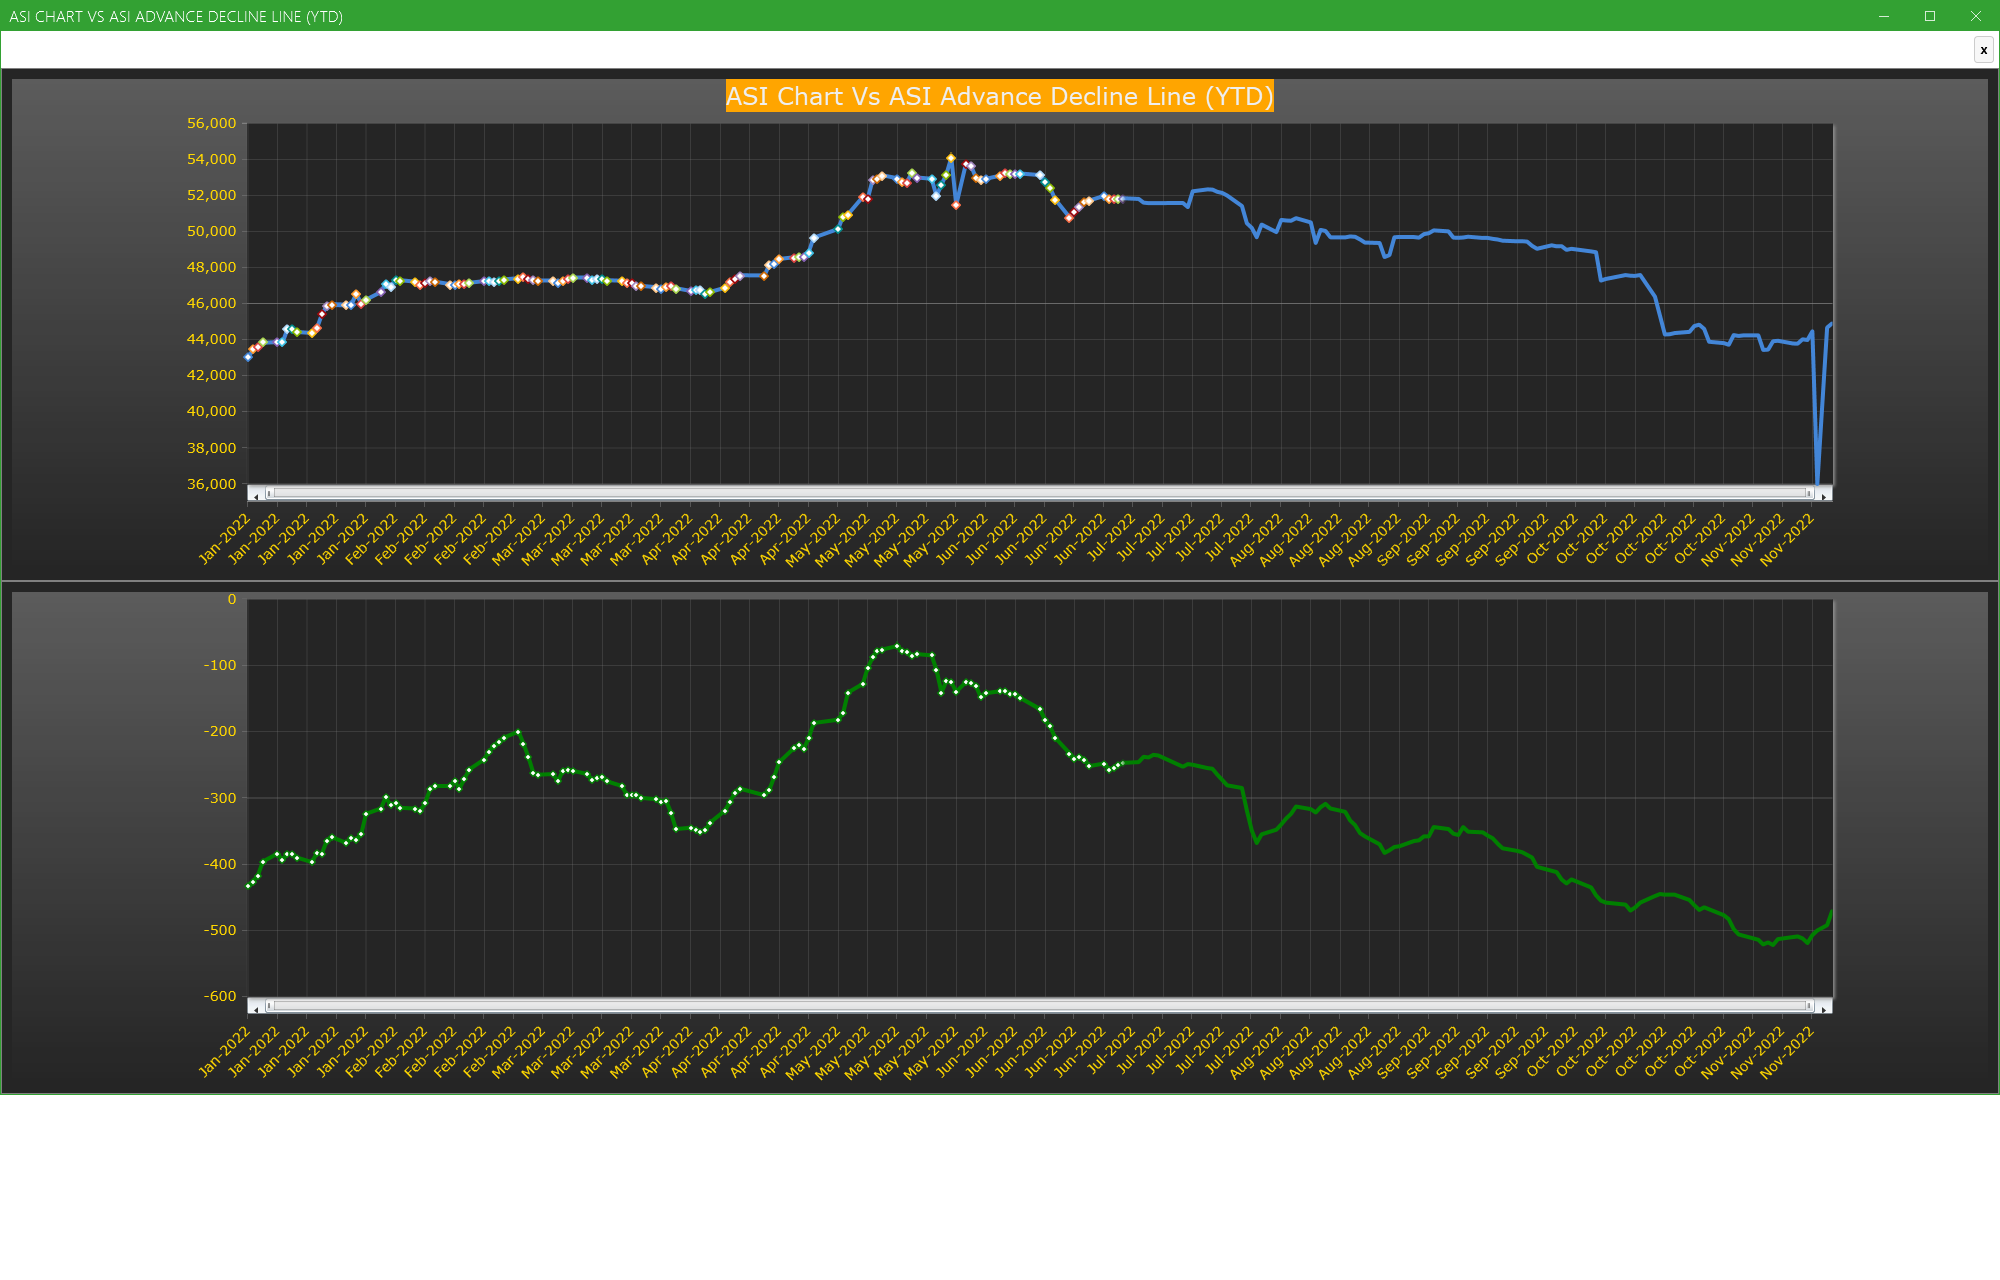Viewport: 2000px width, 1280px height.
Task: Click the right scroll arrow under the ASI price chart
Action: tap(1824, 495)
